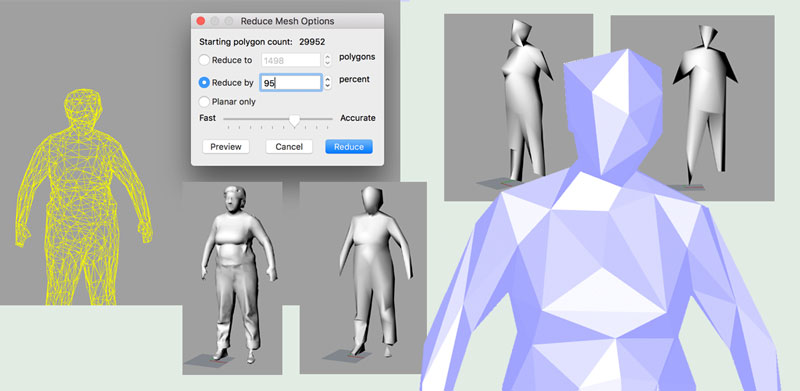800x391 pixels.
Task: Select the yellow wireframe human mesh
Action: (x=83, y=197)
